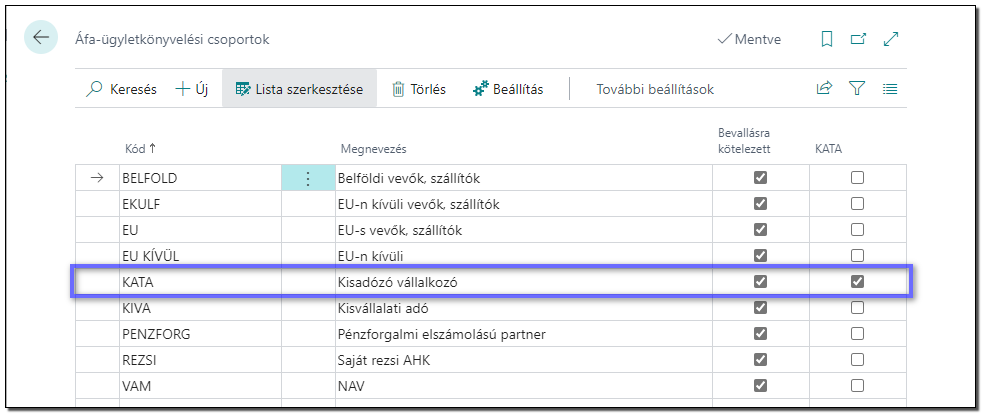Toggle Bevallásra kötelezett in KATA row
982x414 pixels.
pyautogui.click(x=760, y=282)
